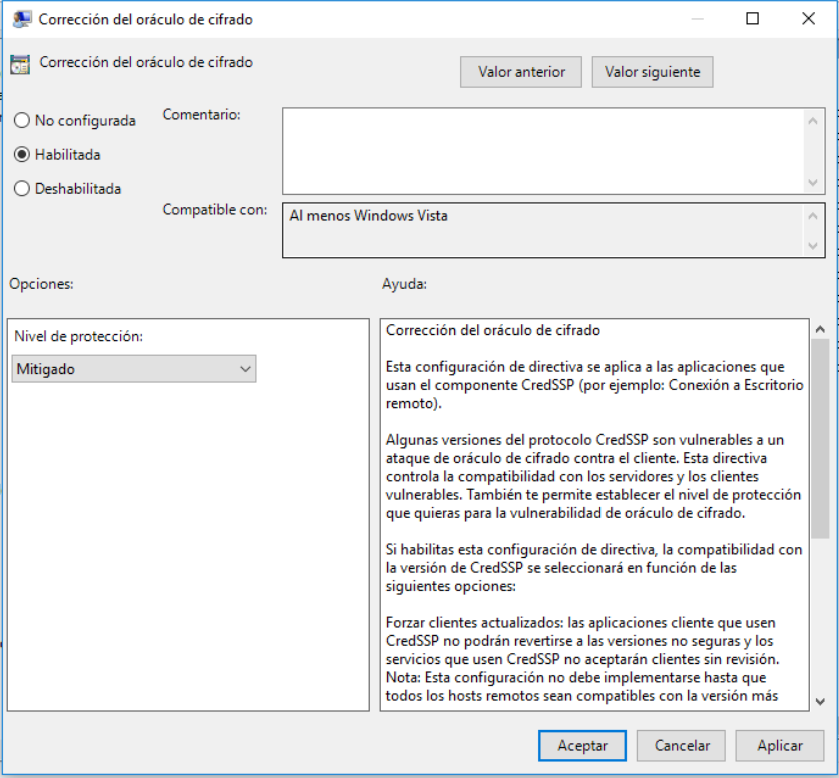Click the 'Al menos Windows Vista' text
This screenshot has width=839, height=778.
pyautogui.click(x=369, y=216)
